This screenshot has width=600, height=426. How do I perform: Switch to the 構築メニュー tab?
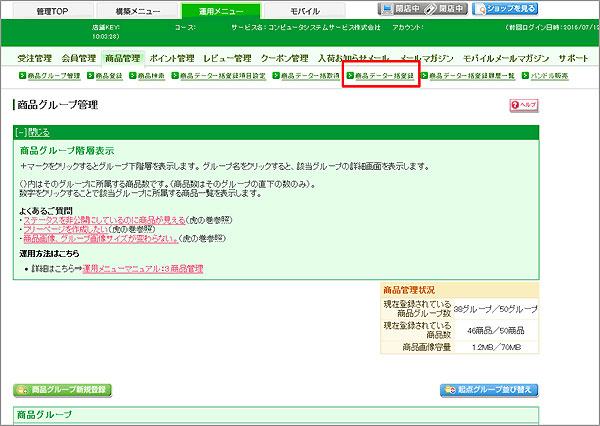[x=138, y=11]
